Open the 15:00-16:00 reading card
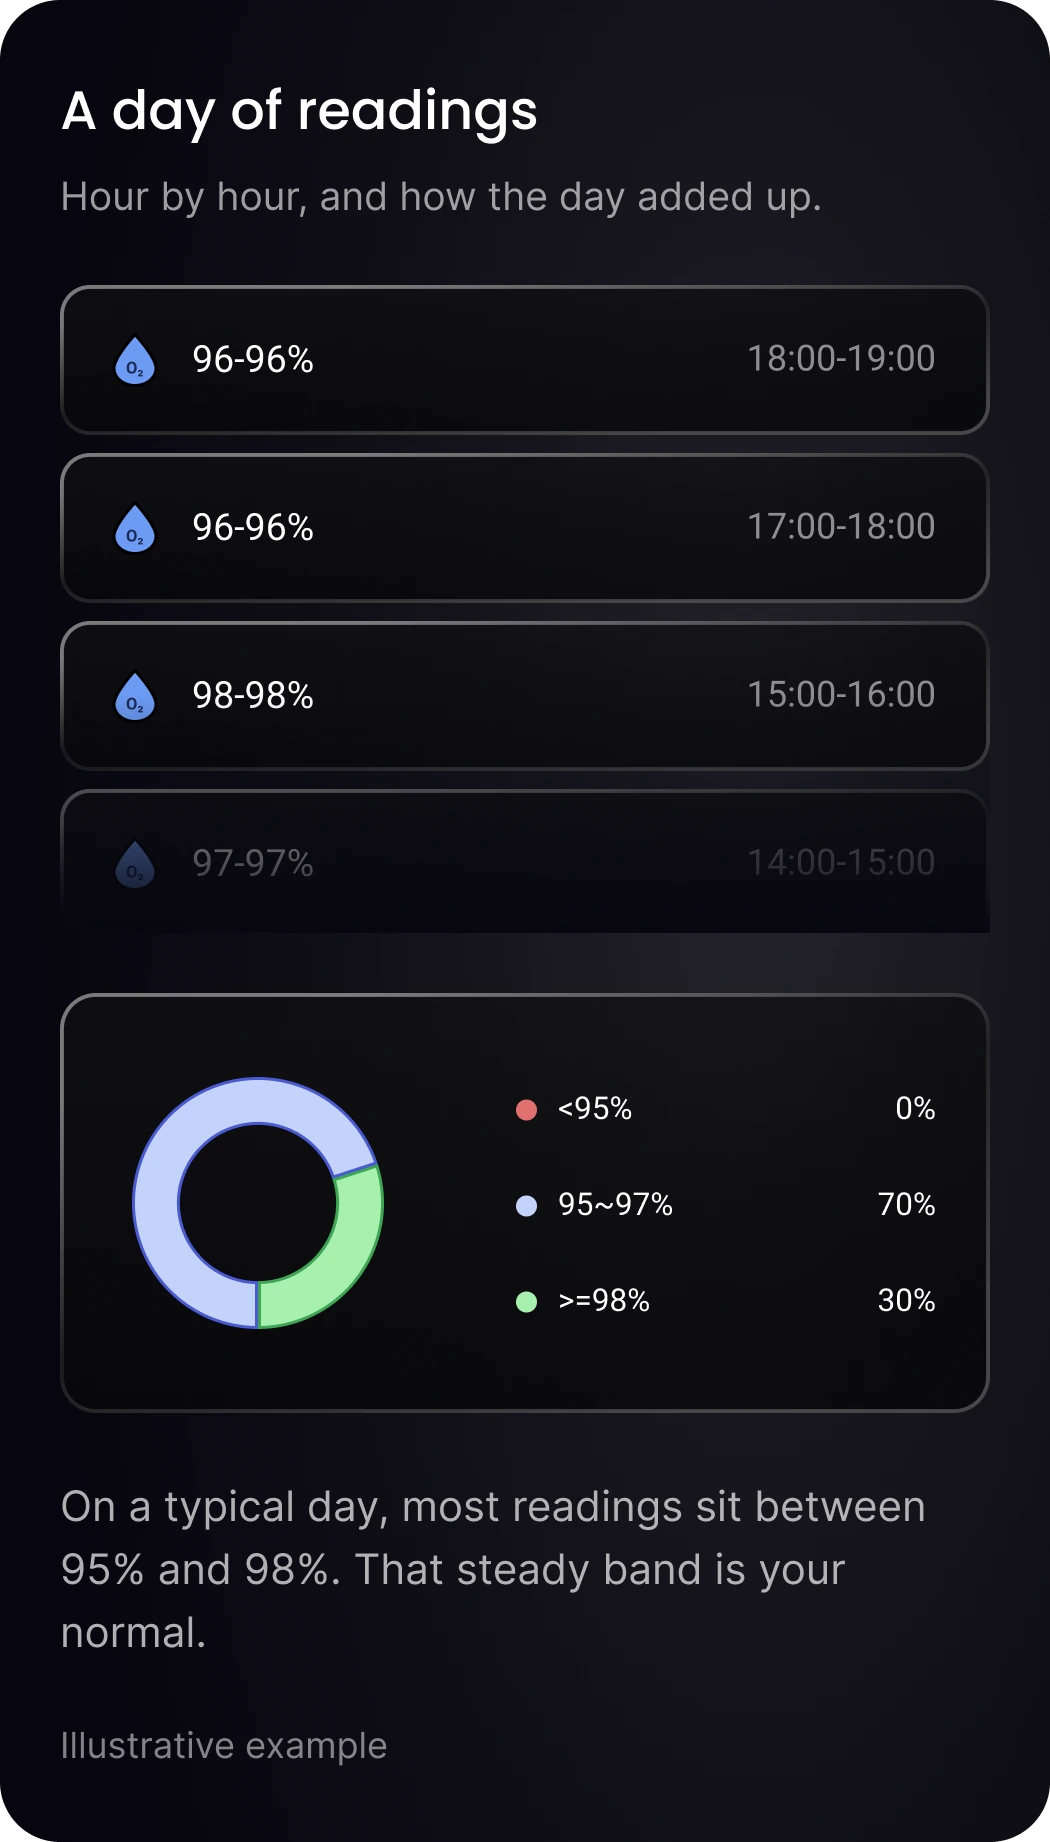The height and width of the screenshot is (1842, 1050). click(x=525, y=696)
